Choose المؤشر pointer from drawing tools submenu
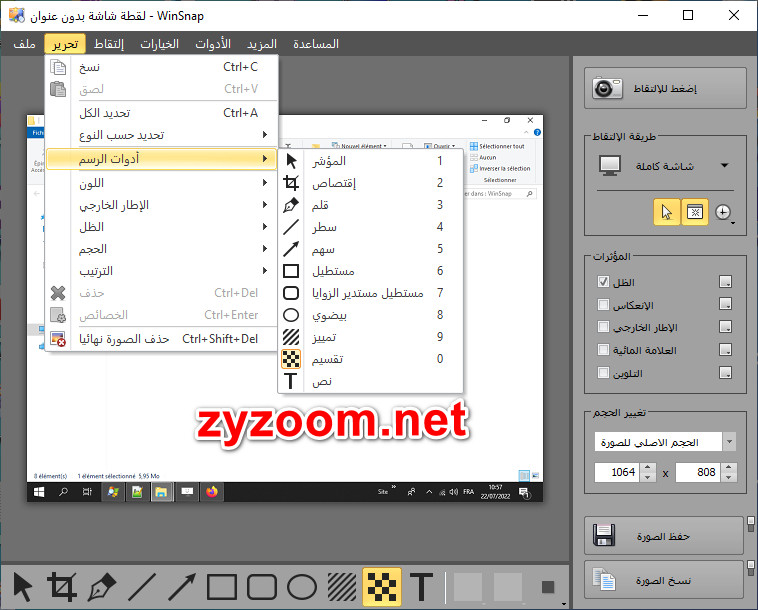 (370, 161)
